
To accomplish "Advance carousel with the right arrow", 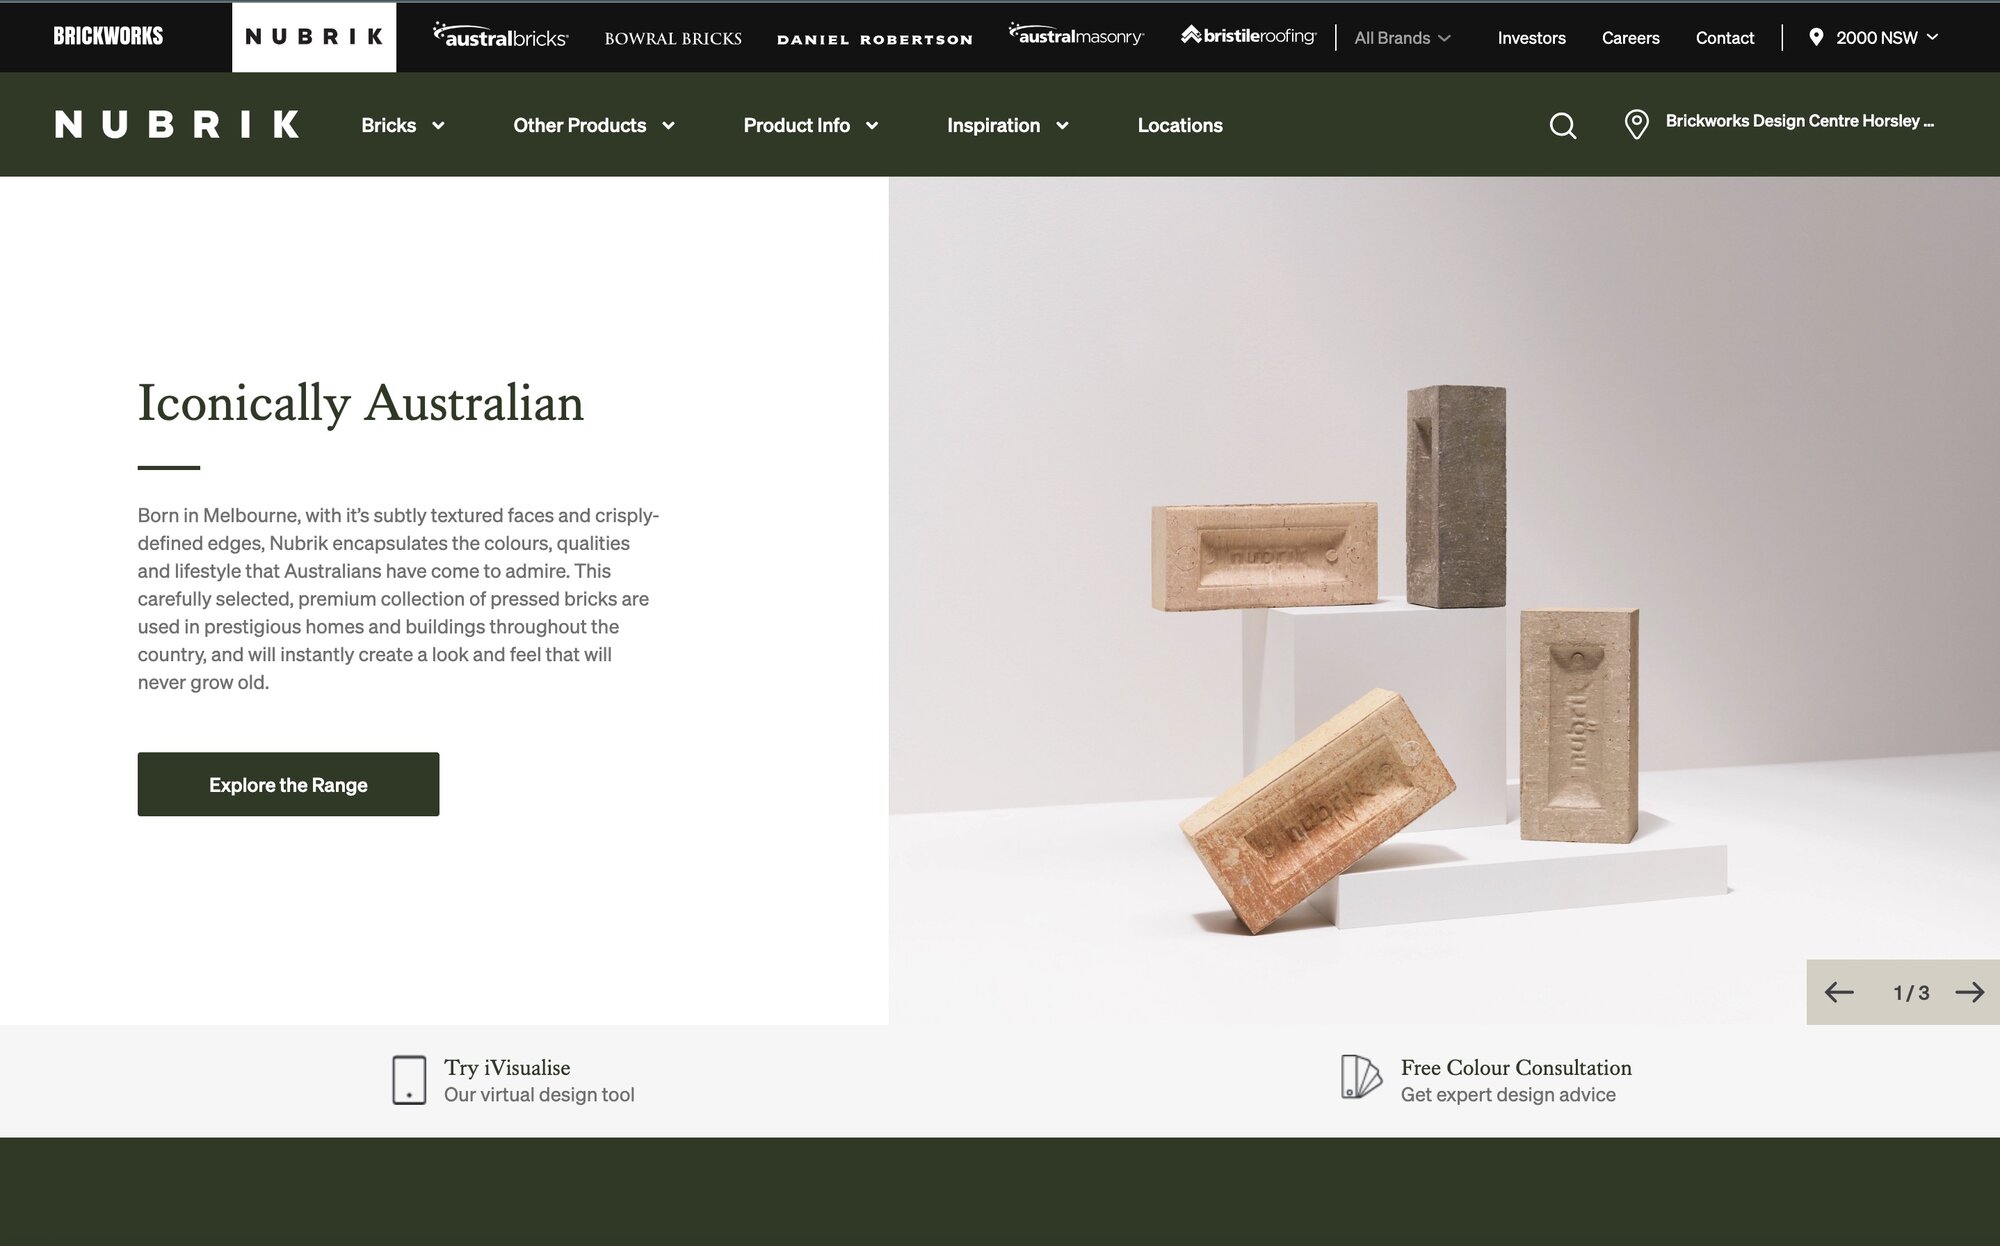I will [1970, 992].
